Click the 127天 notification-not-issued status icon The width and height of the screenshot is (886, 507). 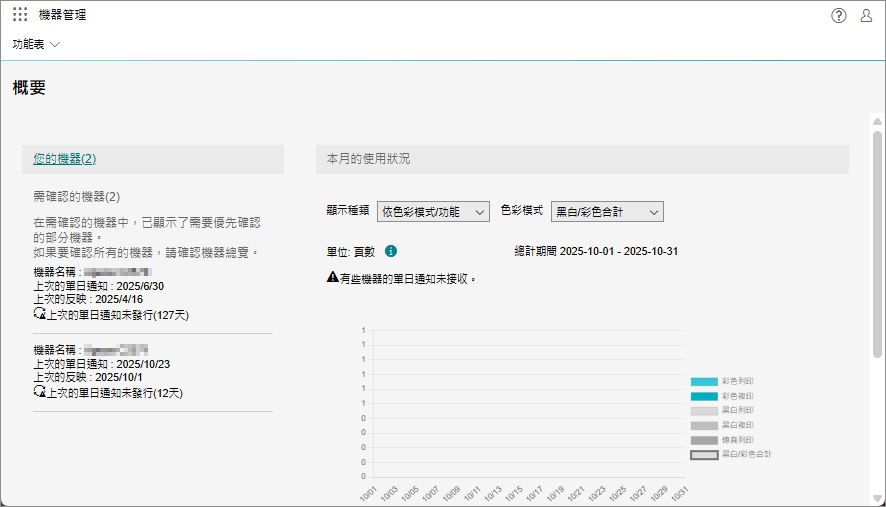tap(40, 314)
